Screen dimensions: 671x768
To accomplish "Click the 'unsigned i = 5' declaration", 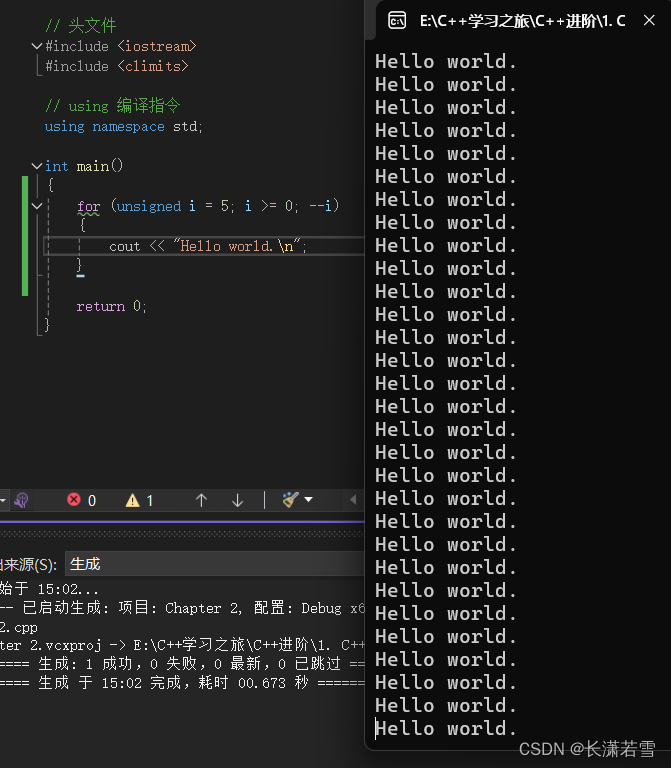I will click(x=172, y=206).
